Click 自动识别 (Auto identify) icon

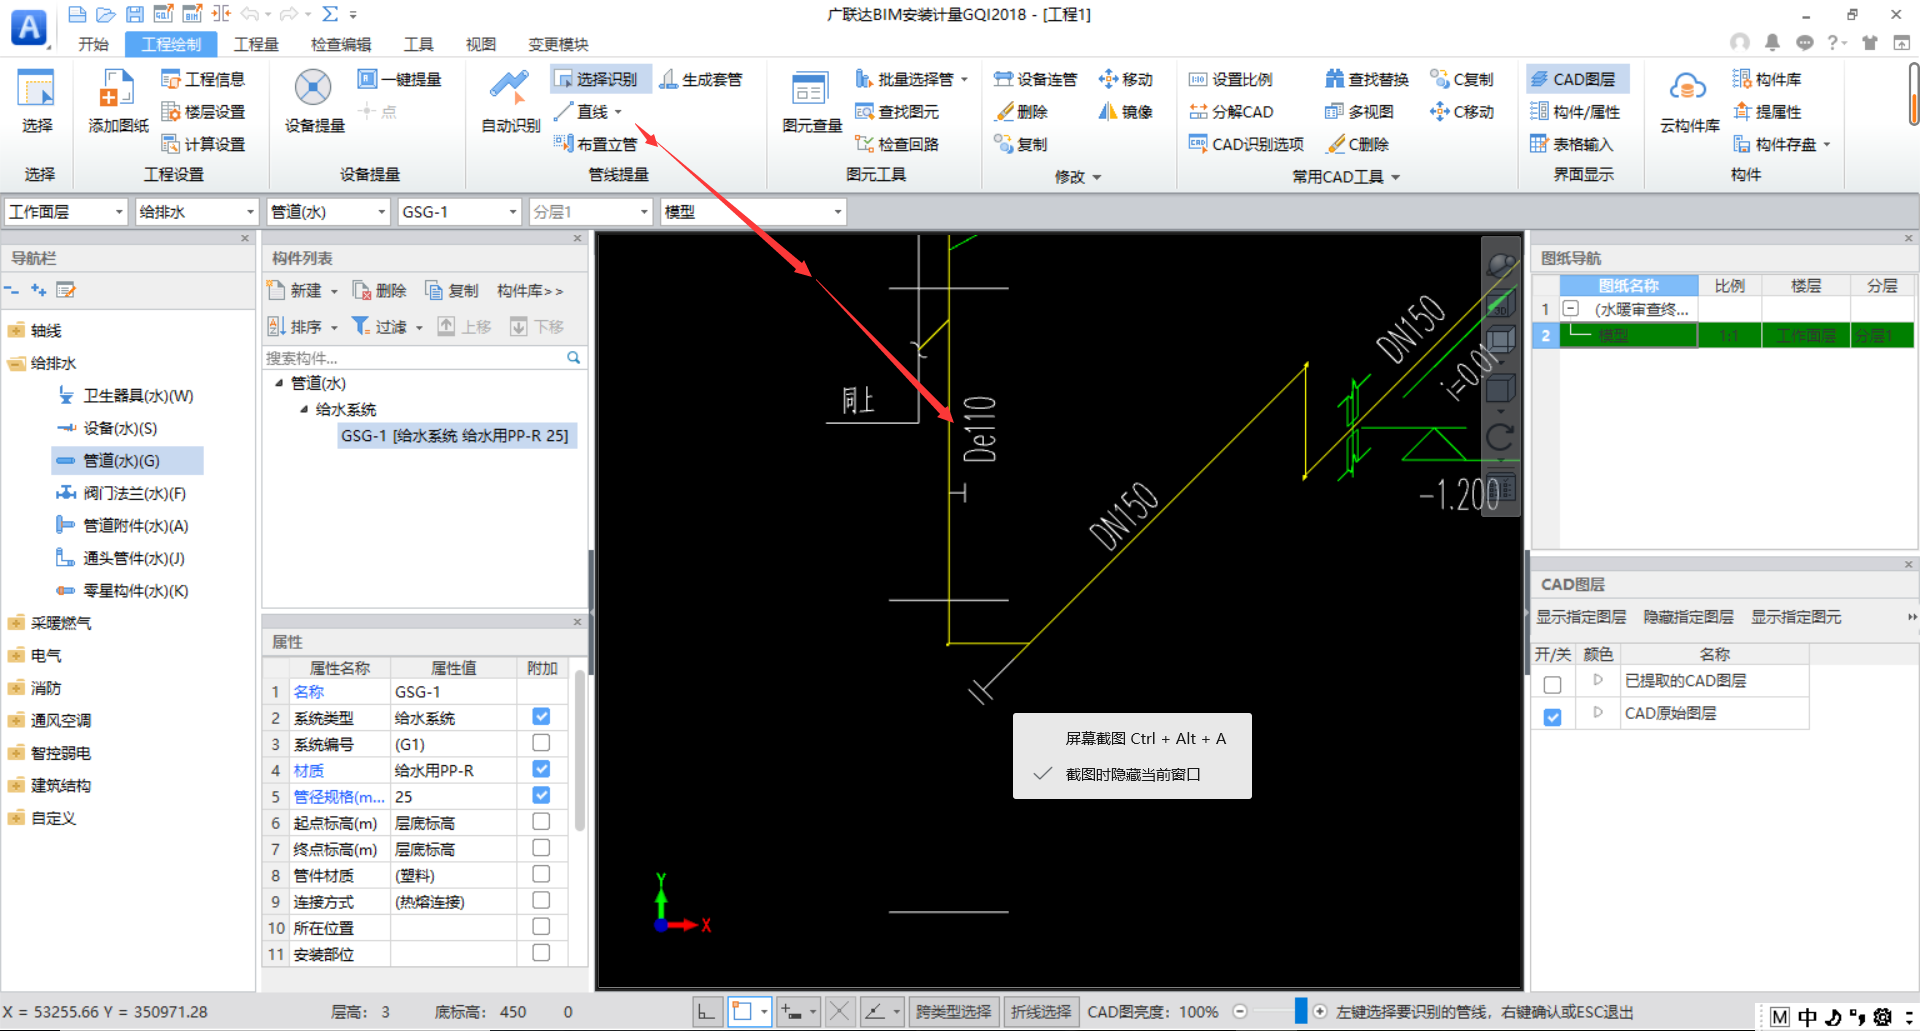[x=510, y=88]
